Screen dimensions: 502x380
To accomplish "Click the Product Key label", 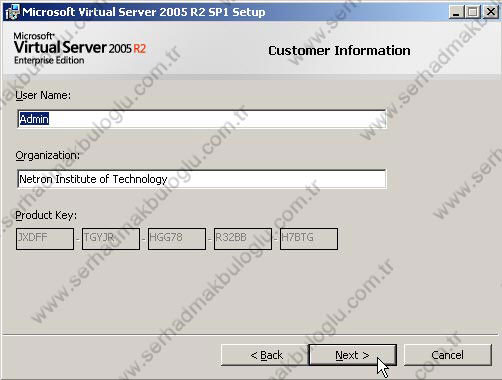I will [x=46, y=215].
